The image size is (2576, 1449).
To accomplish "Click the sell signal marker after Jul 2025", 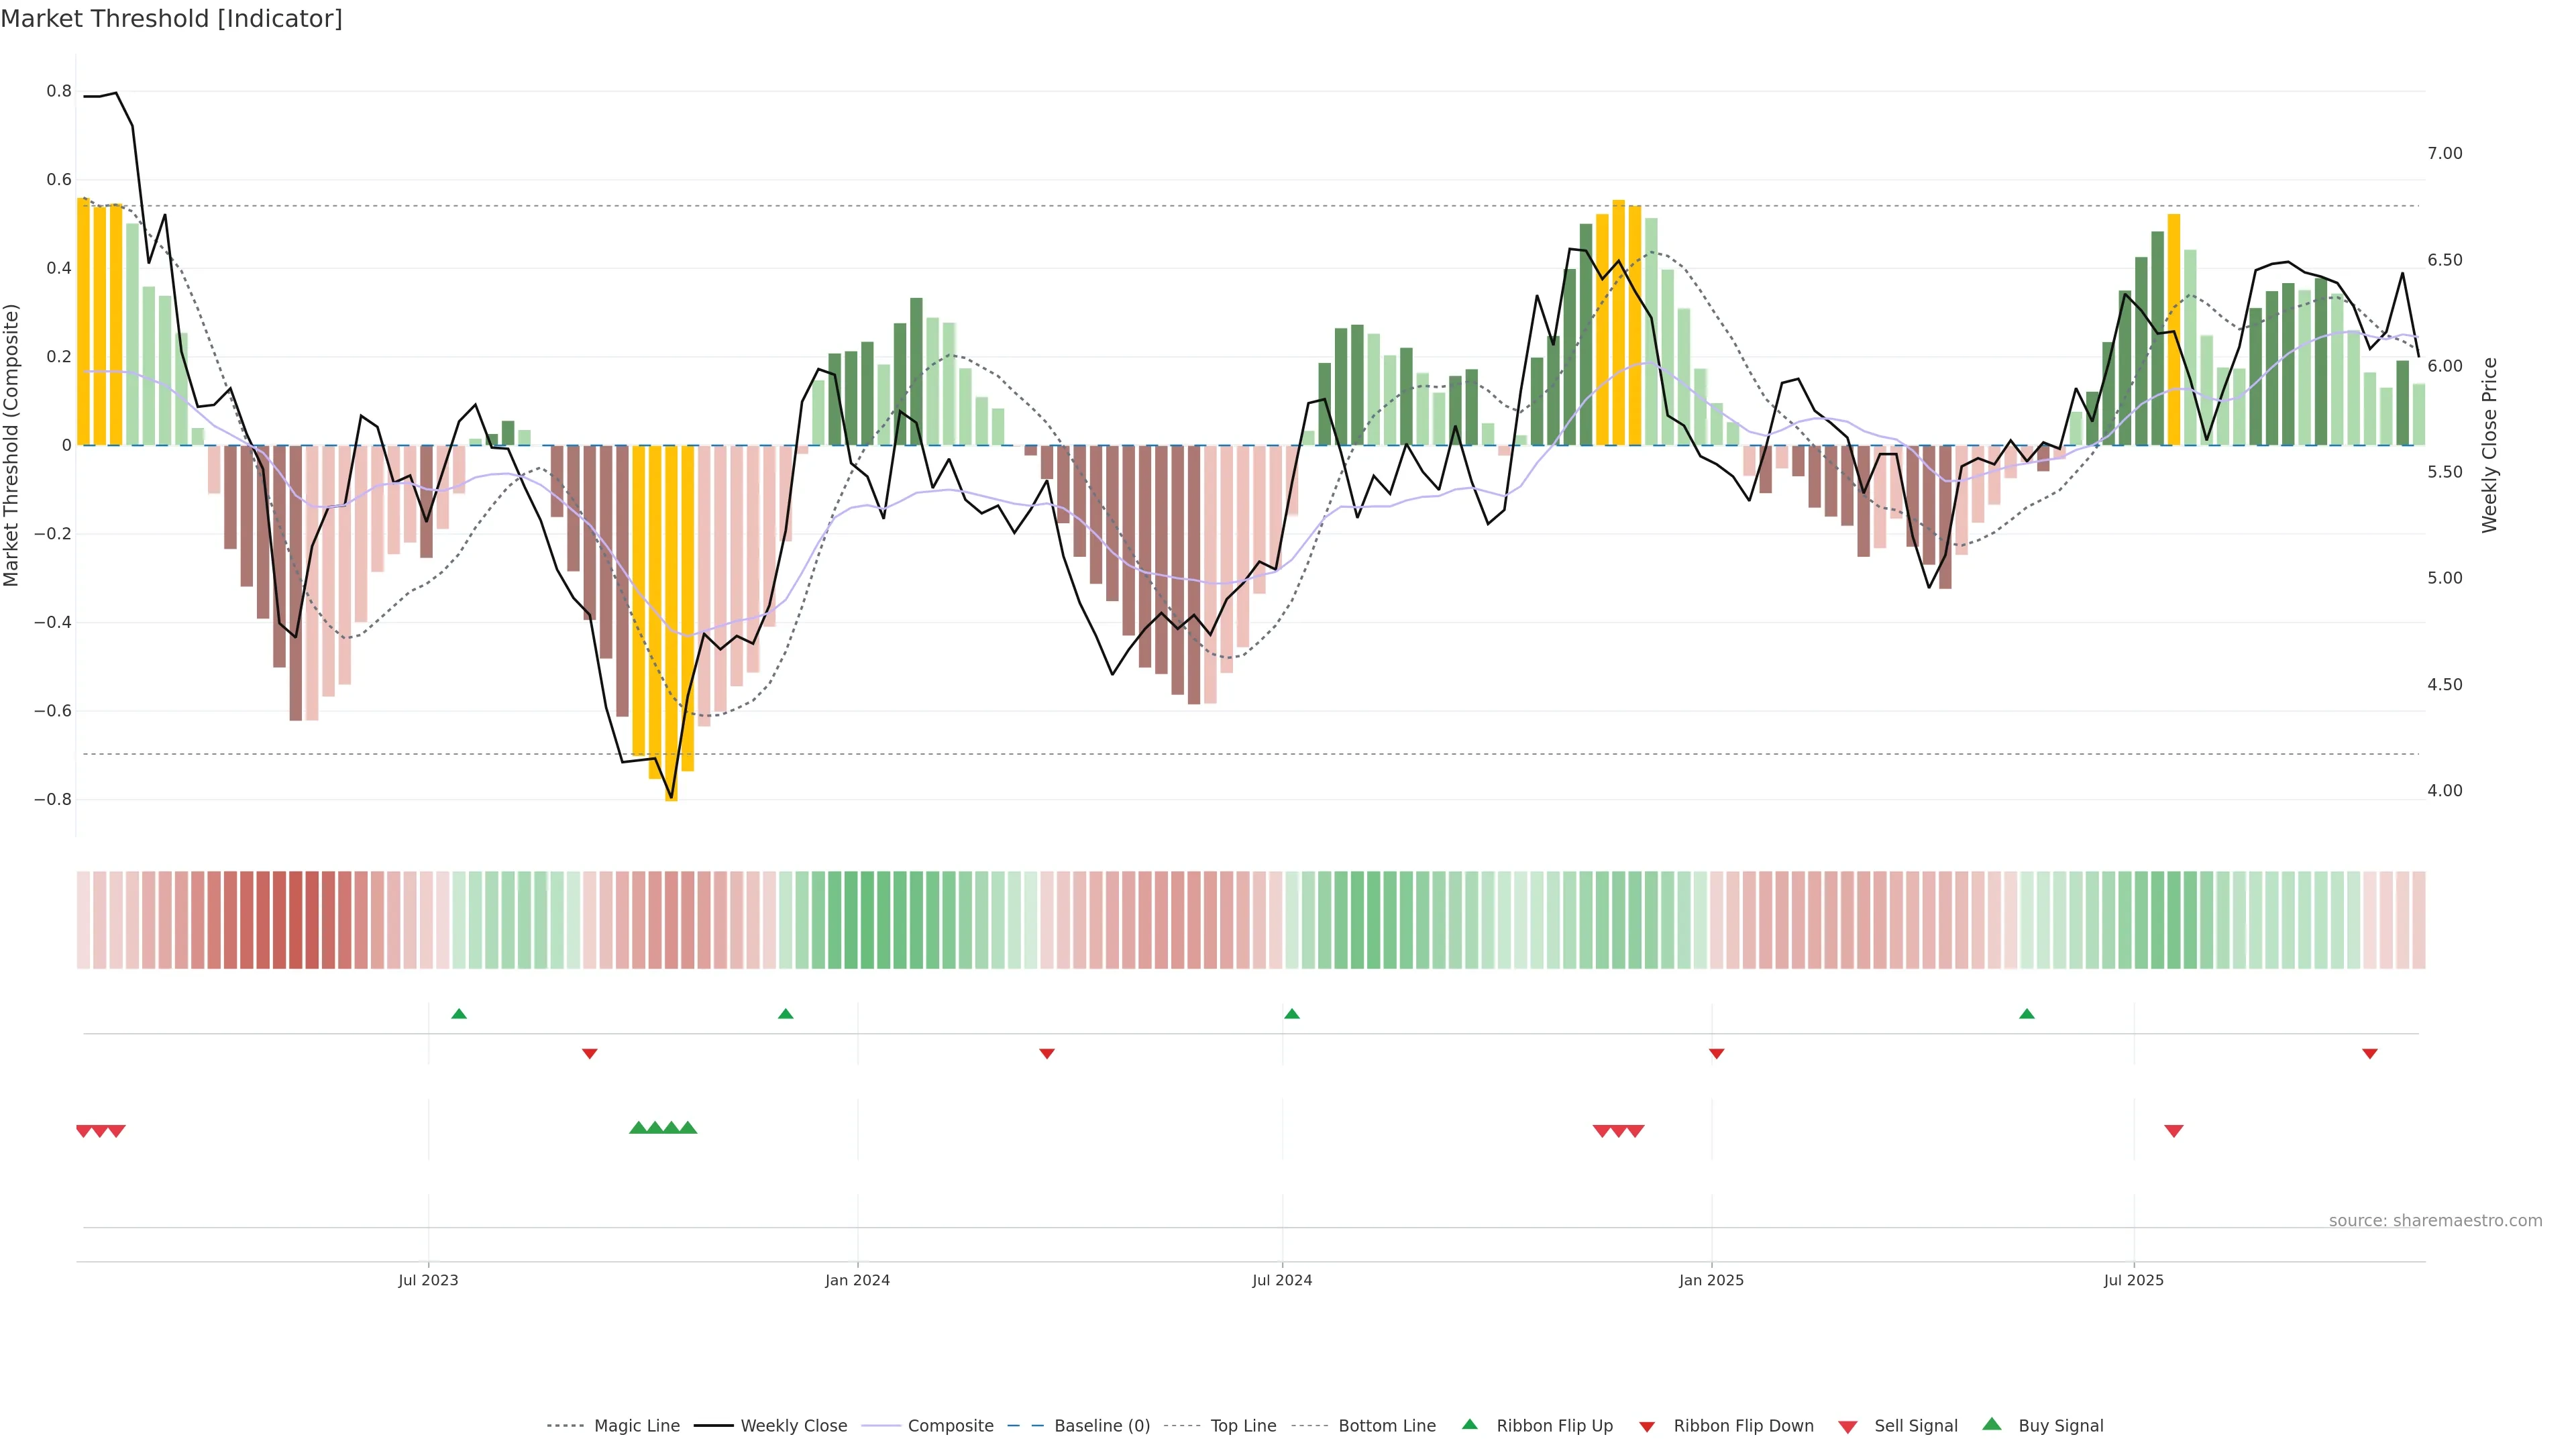I will pyautogui.click(x=2173, y=1131).
